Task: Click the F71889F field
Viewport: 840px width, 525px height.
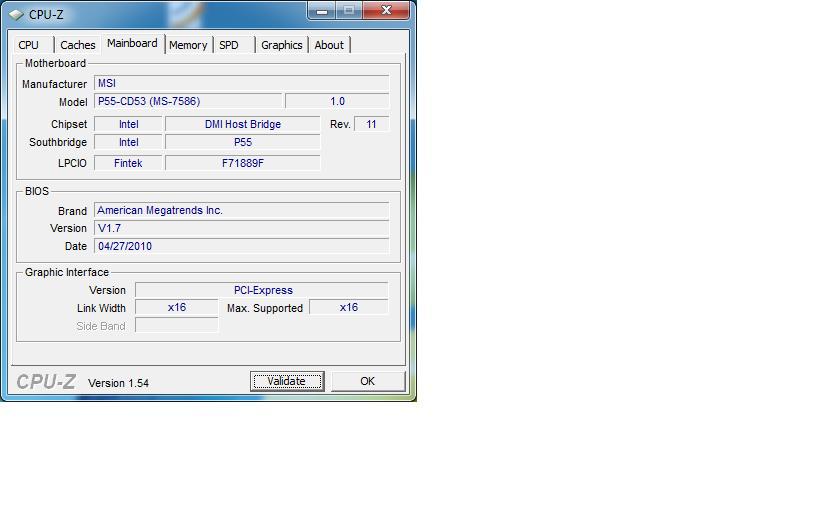Action: click(x=243, y=163)
